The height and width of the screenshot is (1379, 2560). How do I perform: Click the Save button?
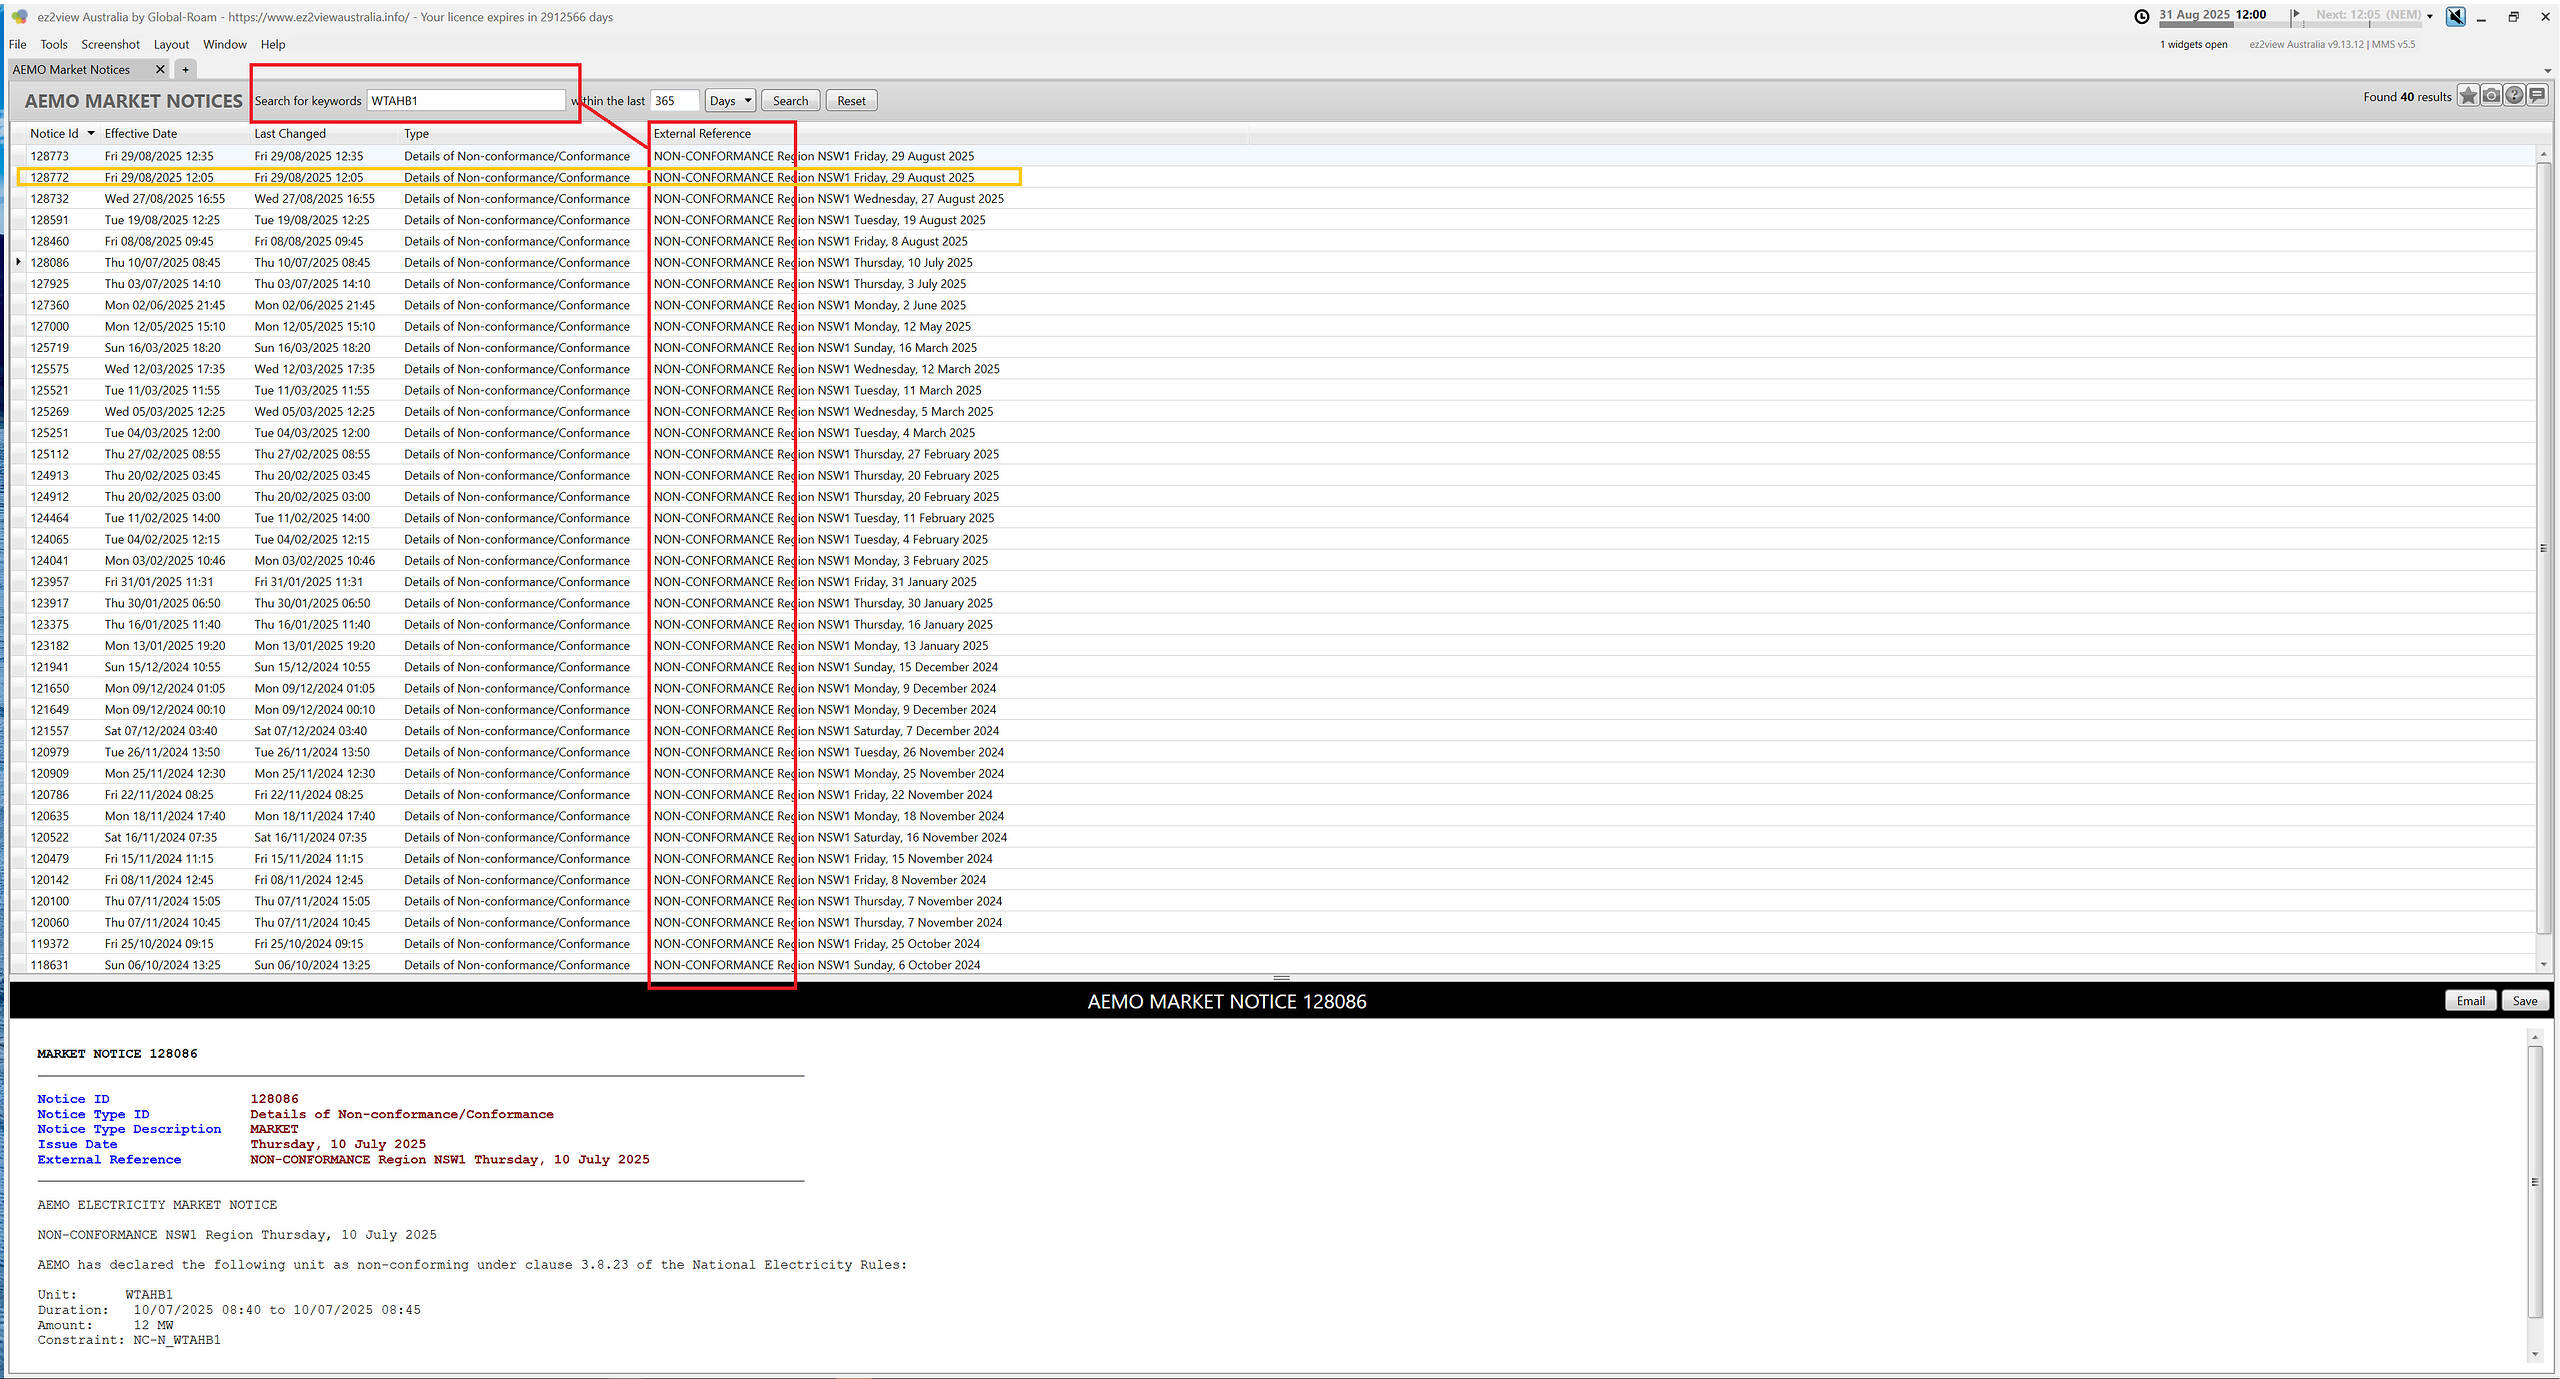click(x=2525, y=1001)
